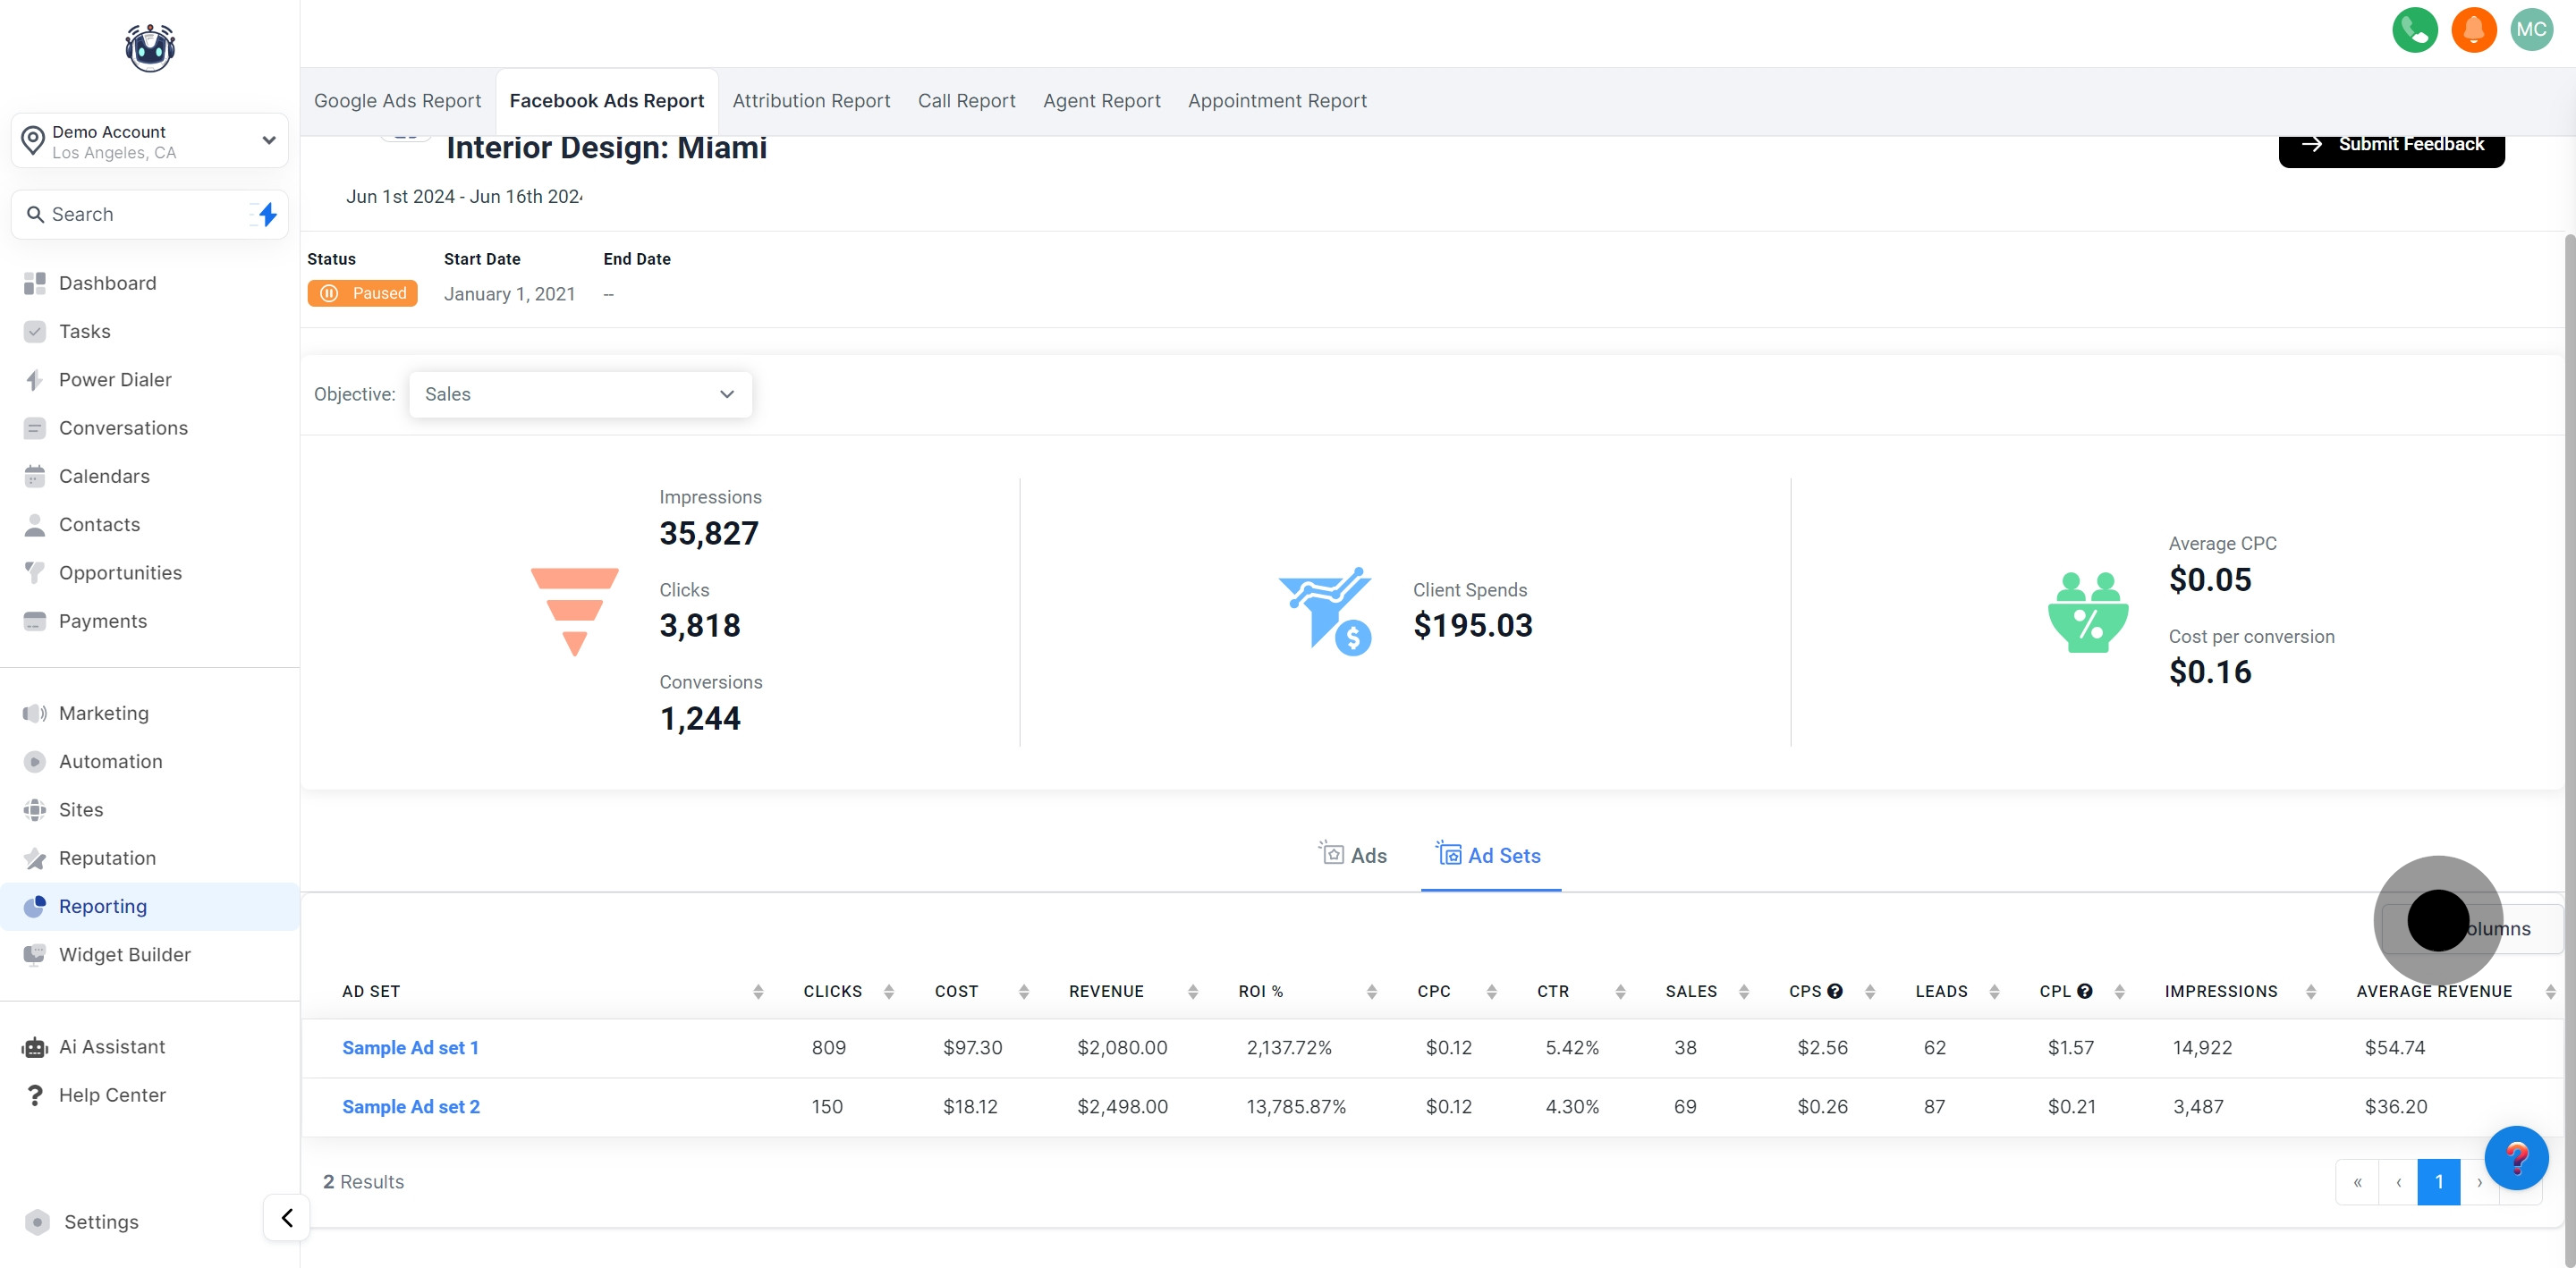Open the MC profile avatar
2576x1268 pixels.
click(2531, 30)
